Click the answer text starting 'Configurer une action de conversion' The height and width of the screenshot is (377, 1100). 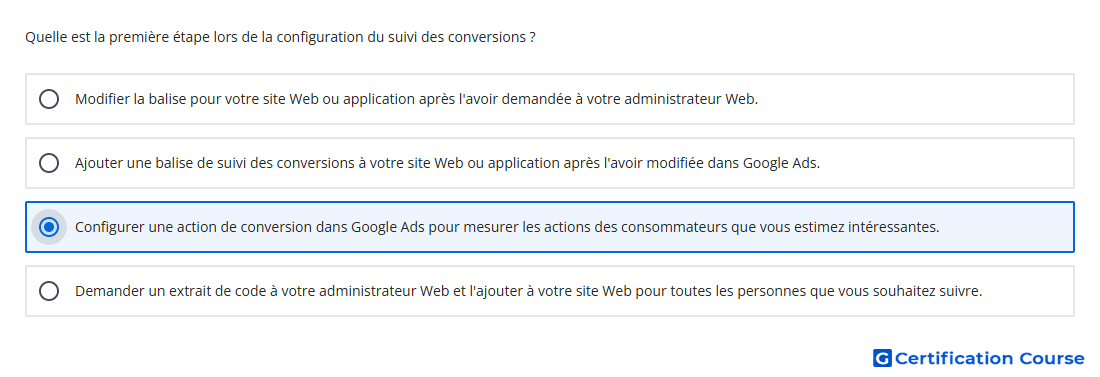507,227
